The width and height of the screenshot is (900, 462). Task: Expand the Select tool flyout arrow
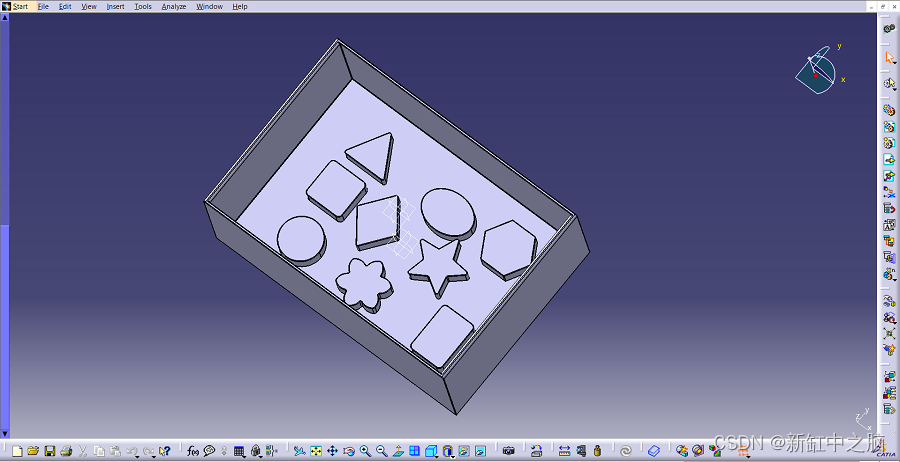894,63
